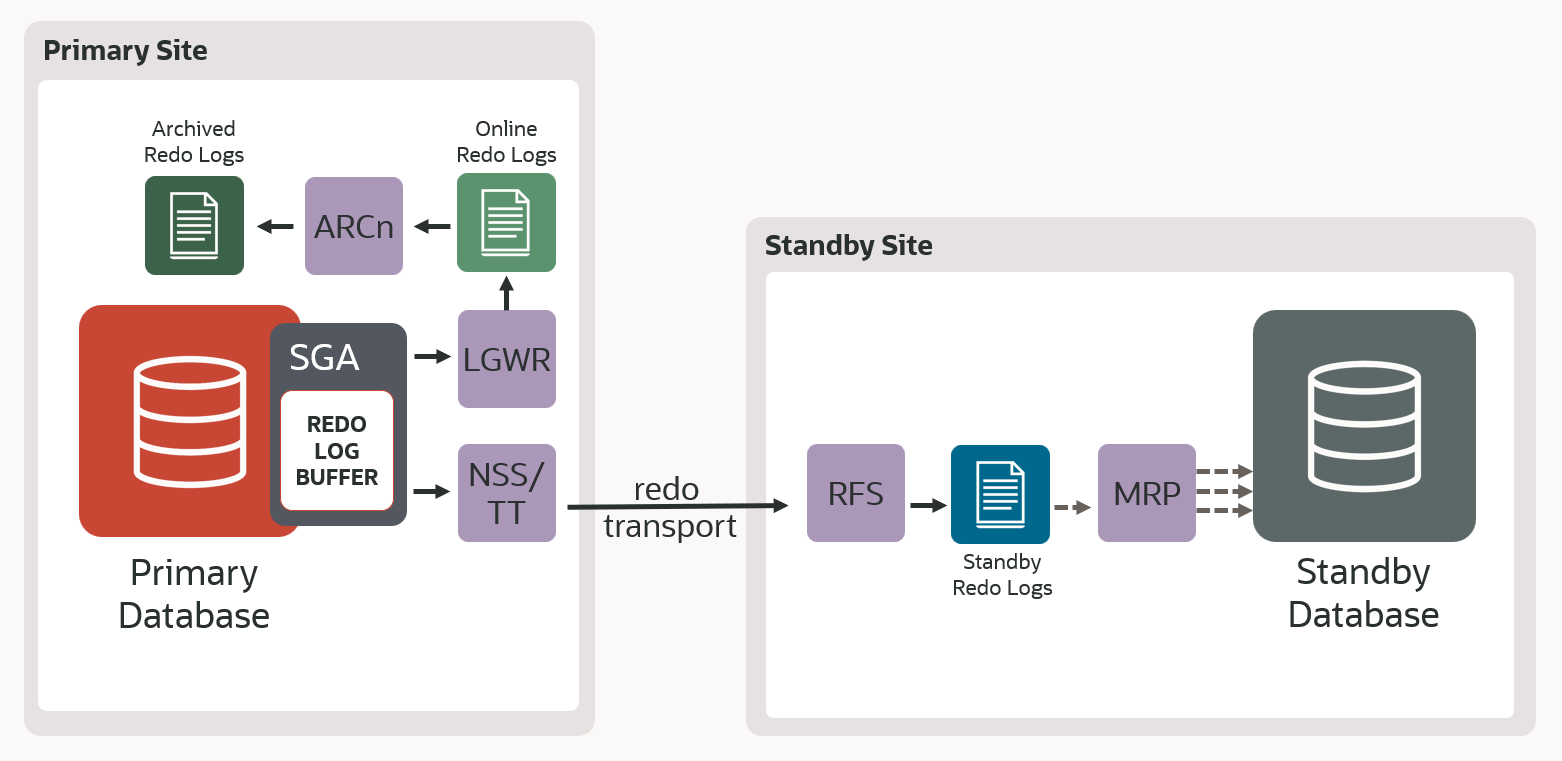Click the RFS process box

click(x=855, y=493)
